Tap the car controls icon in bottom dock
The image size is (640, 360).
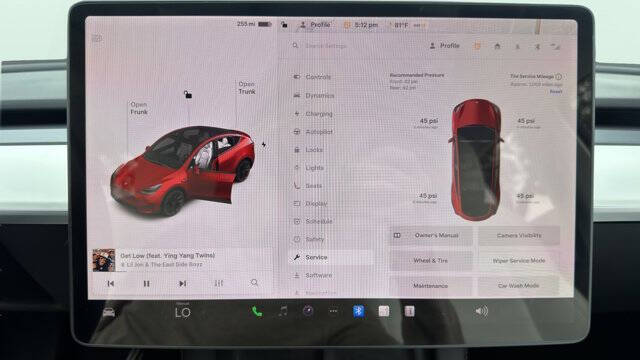[x=109, y=313]
